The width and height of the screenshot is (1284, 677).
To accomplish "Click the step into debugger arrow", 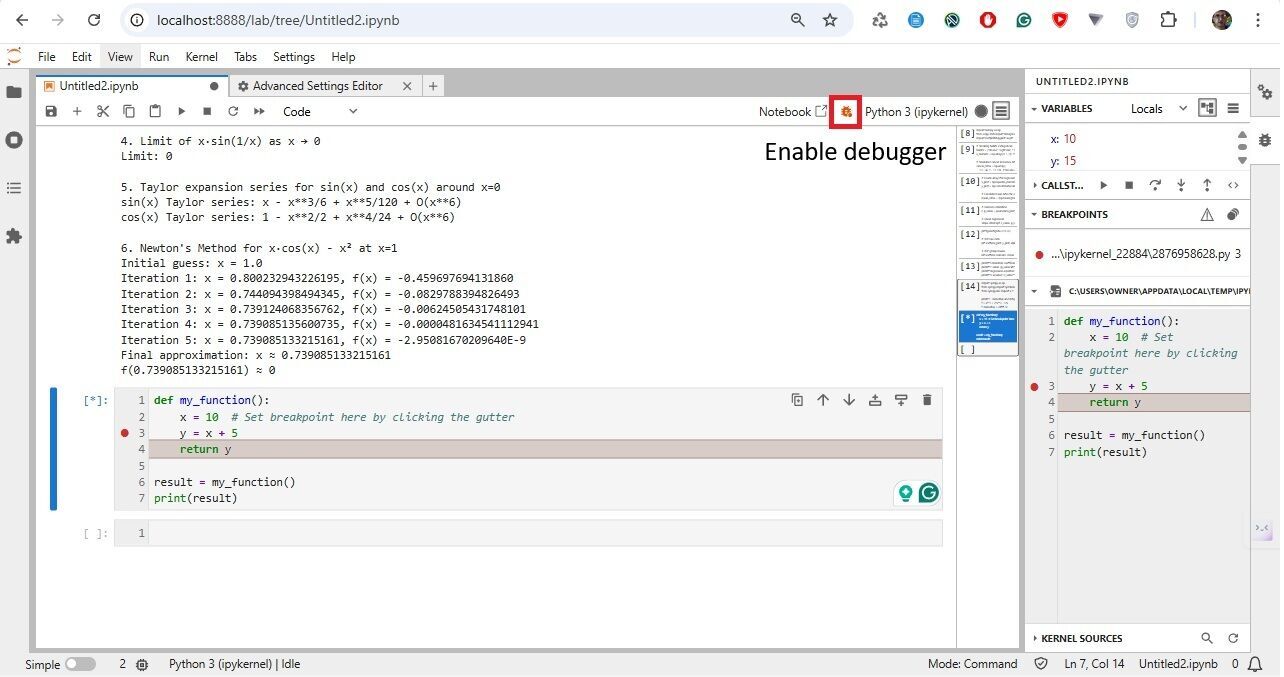I will pyautogui.click(x=1181, y=185).
